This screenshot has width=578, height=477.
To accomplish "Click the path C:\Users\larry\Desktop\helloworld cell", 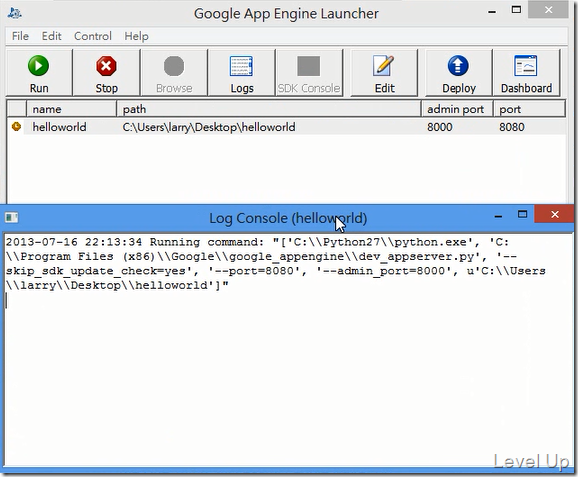I will point(209,127).
